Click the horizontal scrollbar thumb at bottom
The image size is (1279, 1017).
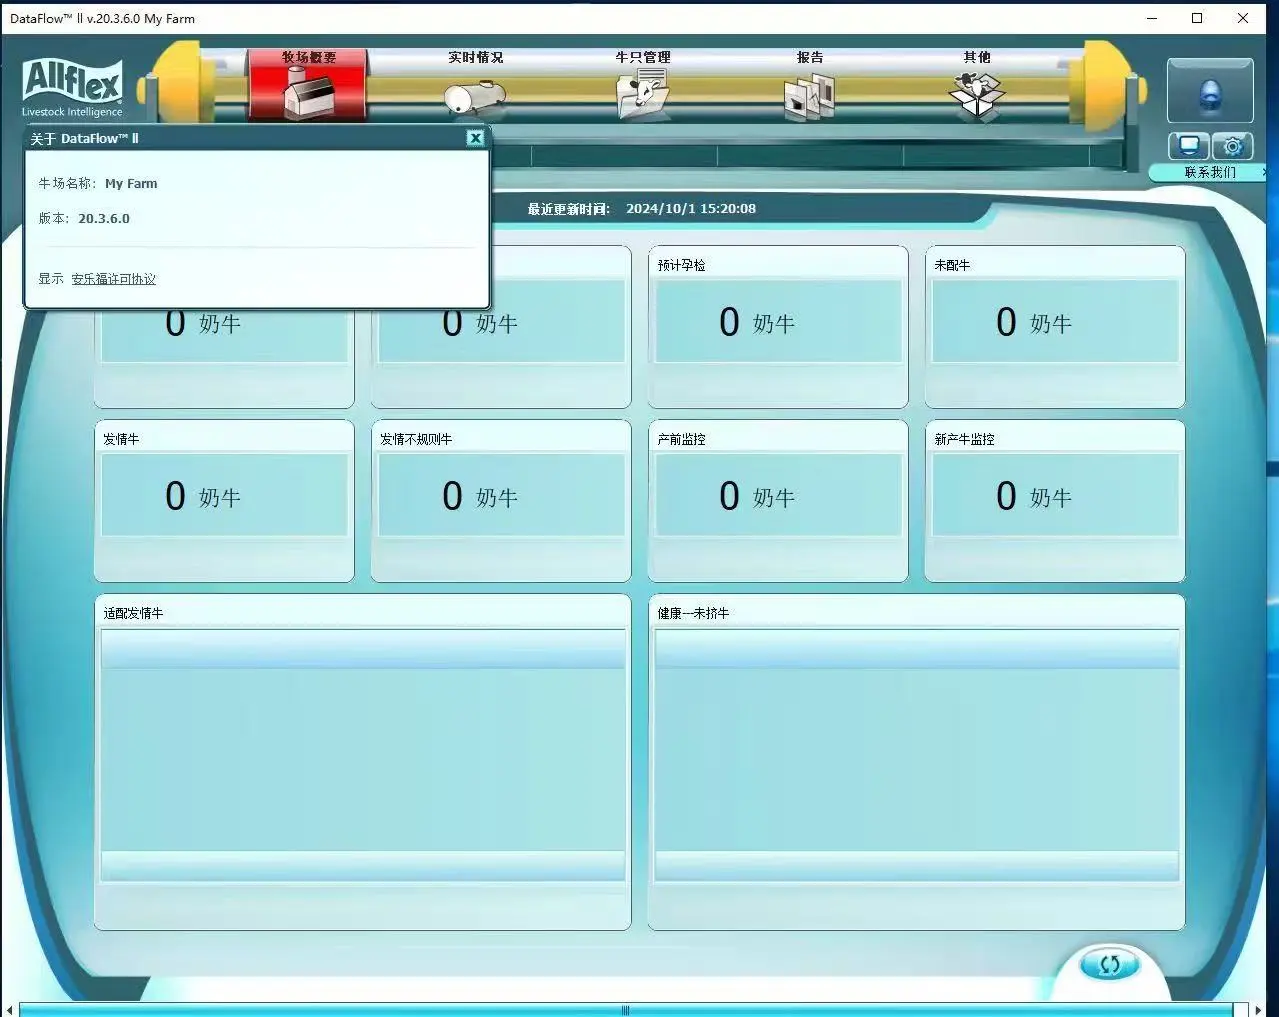(626, 1009)
